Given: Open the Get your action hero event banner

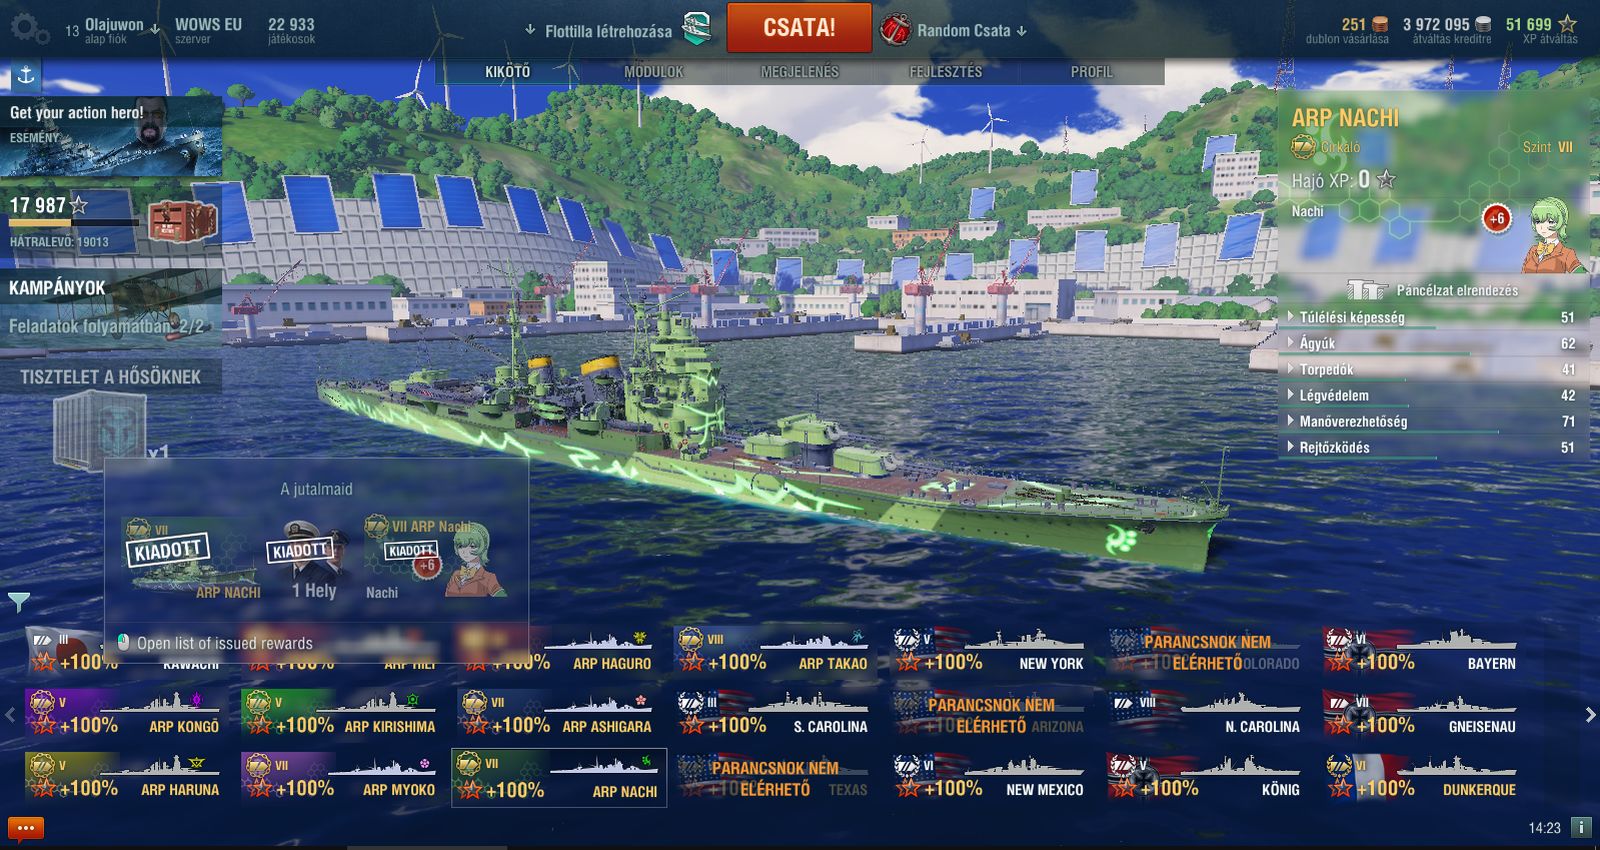Looking at the screenshot, I should tap(111, 136).
